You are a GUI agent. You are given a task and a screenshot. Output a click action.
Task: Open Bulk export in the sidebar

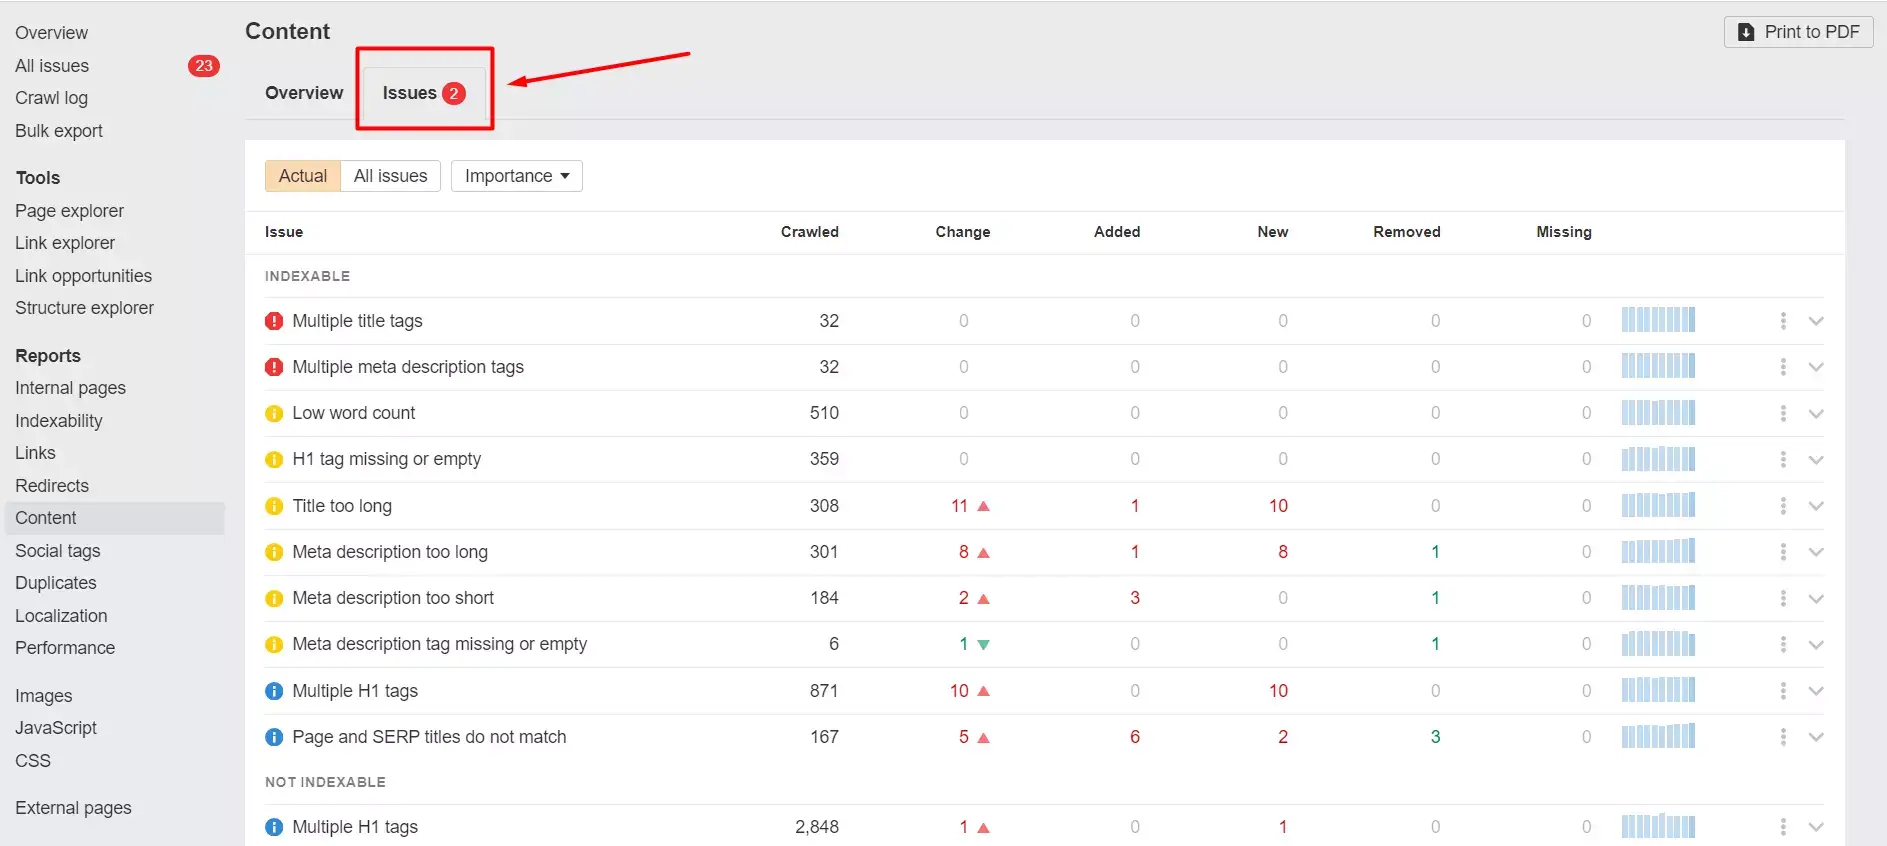point(59,131)
